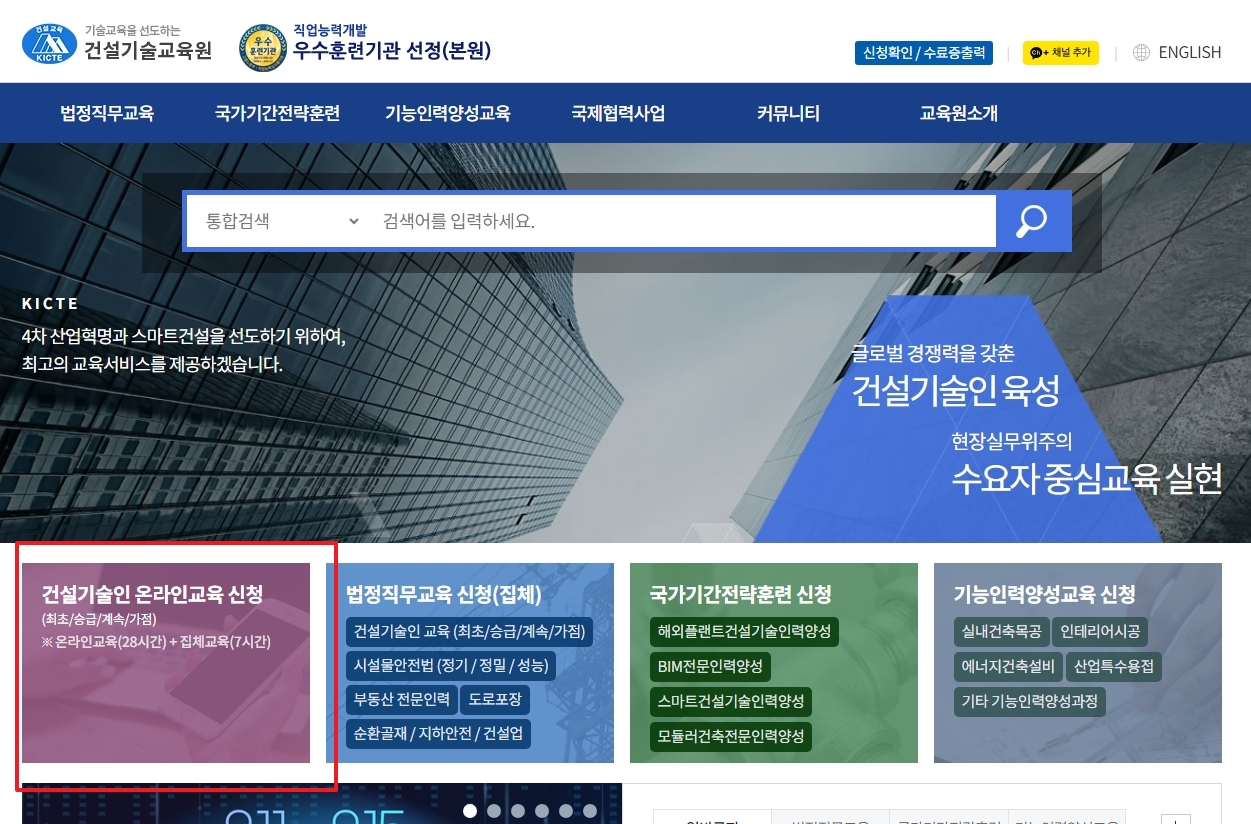Select 부동산 전문인력 button
This screenshot has height=824, width=1251.
(401, 699)
